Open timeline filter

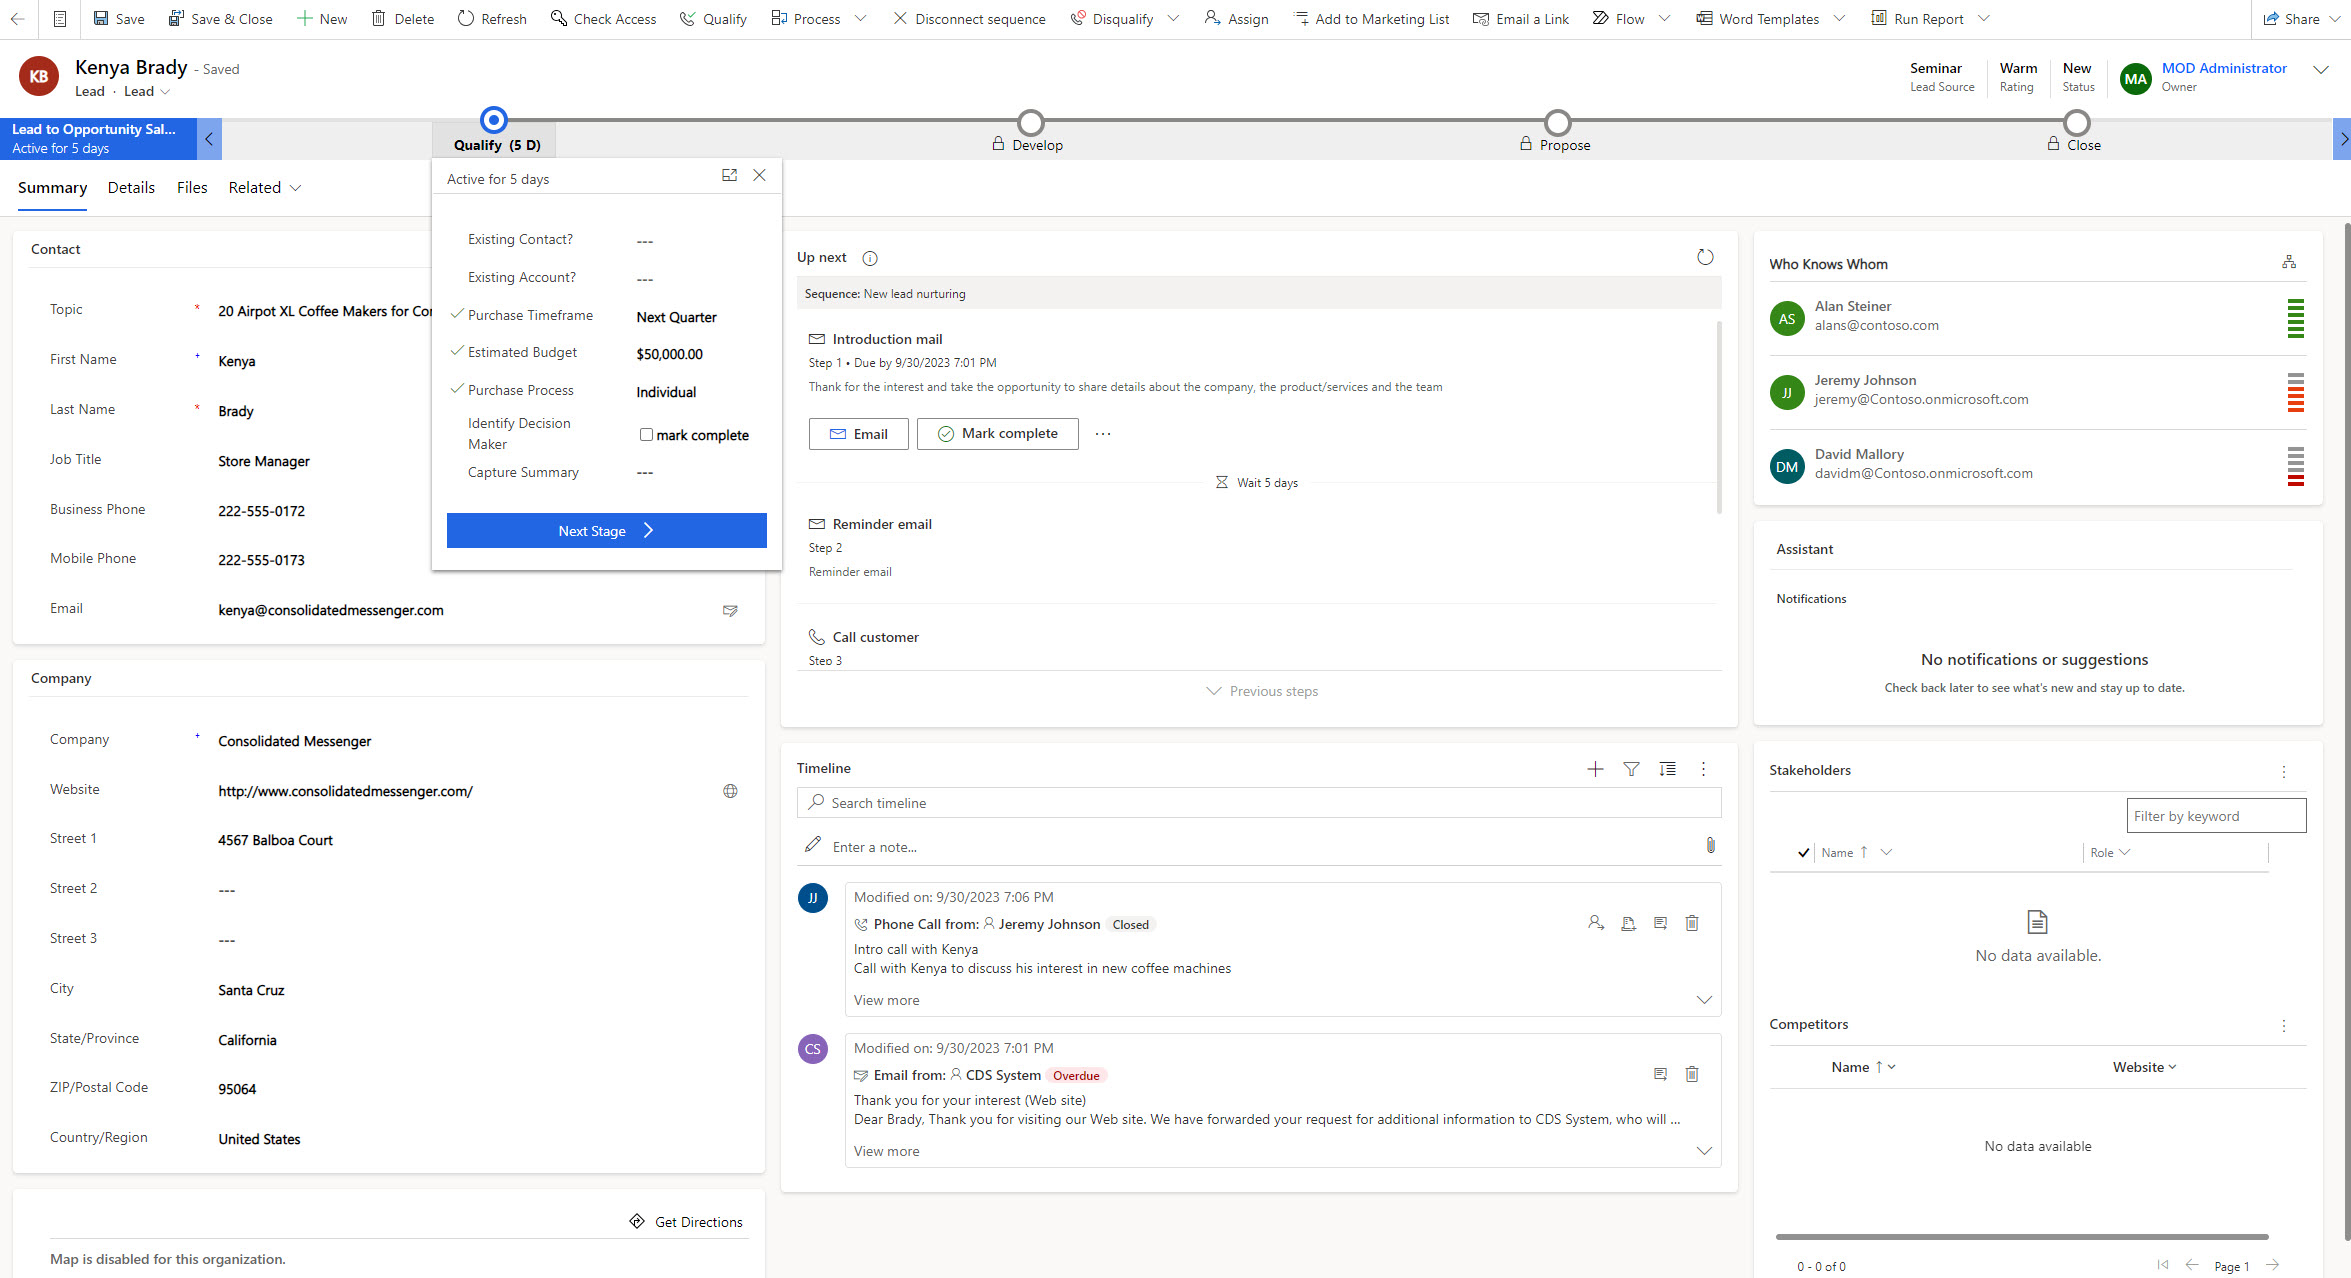(x=1631, y=769)
